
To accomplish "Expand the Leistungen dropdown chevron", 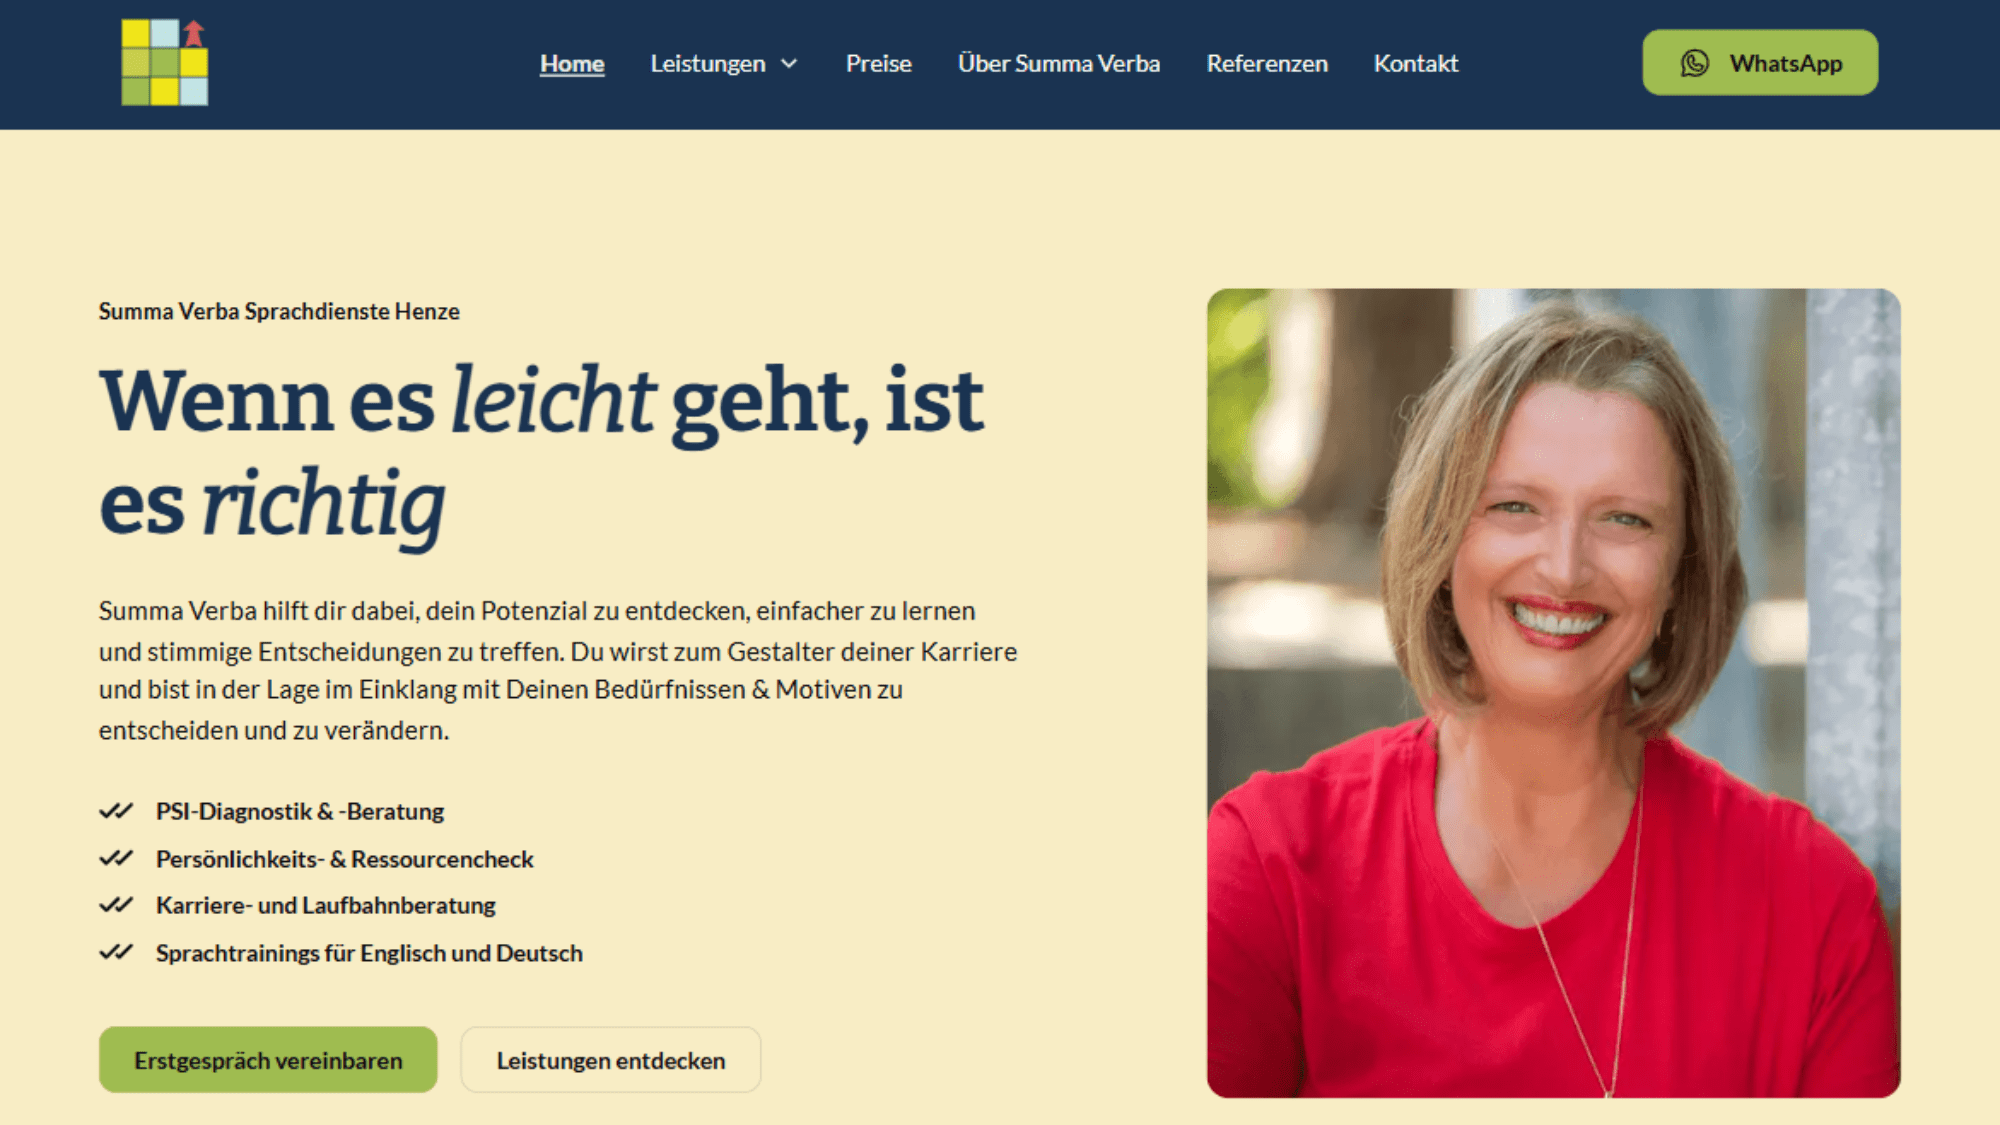I will click(789, 64).
